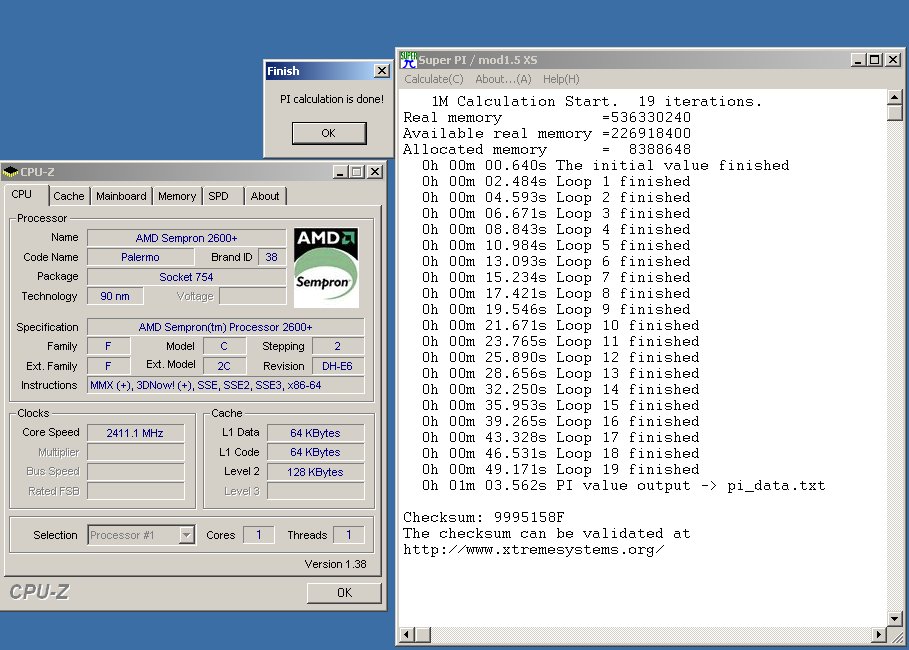
Task: Click the '1M Calculation Start' line
Action: pos(597,101)
